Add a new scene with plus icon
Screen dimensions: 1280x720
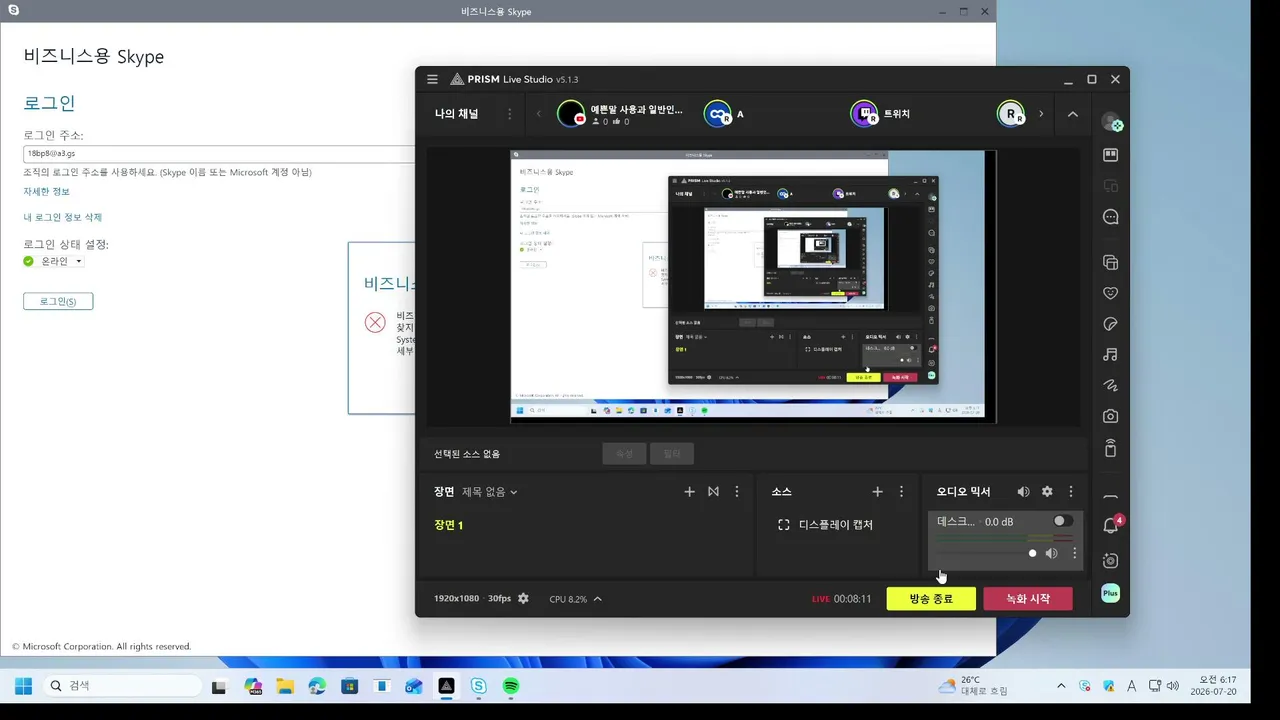pos(689,492)
